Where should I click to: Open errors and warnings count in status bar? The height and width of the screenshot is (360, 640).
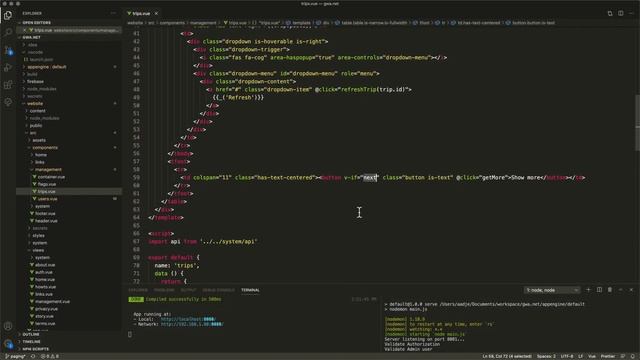(x=51, y=356)
